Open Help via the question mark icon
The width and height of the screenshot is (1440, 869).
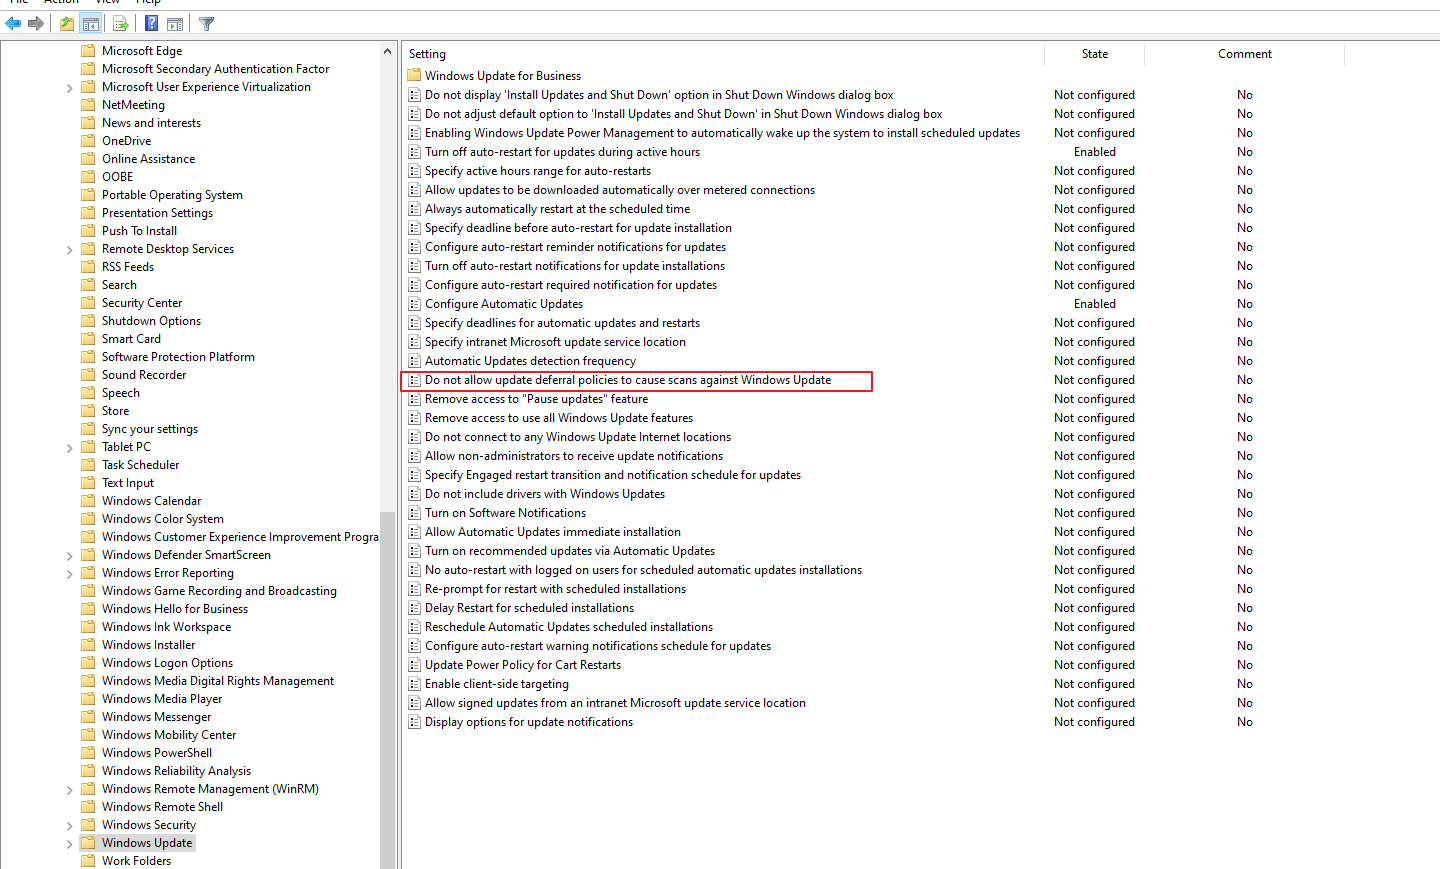click(x=150, y=23)
